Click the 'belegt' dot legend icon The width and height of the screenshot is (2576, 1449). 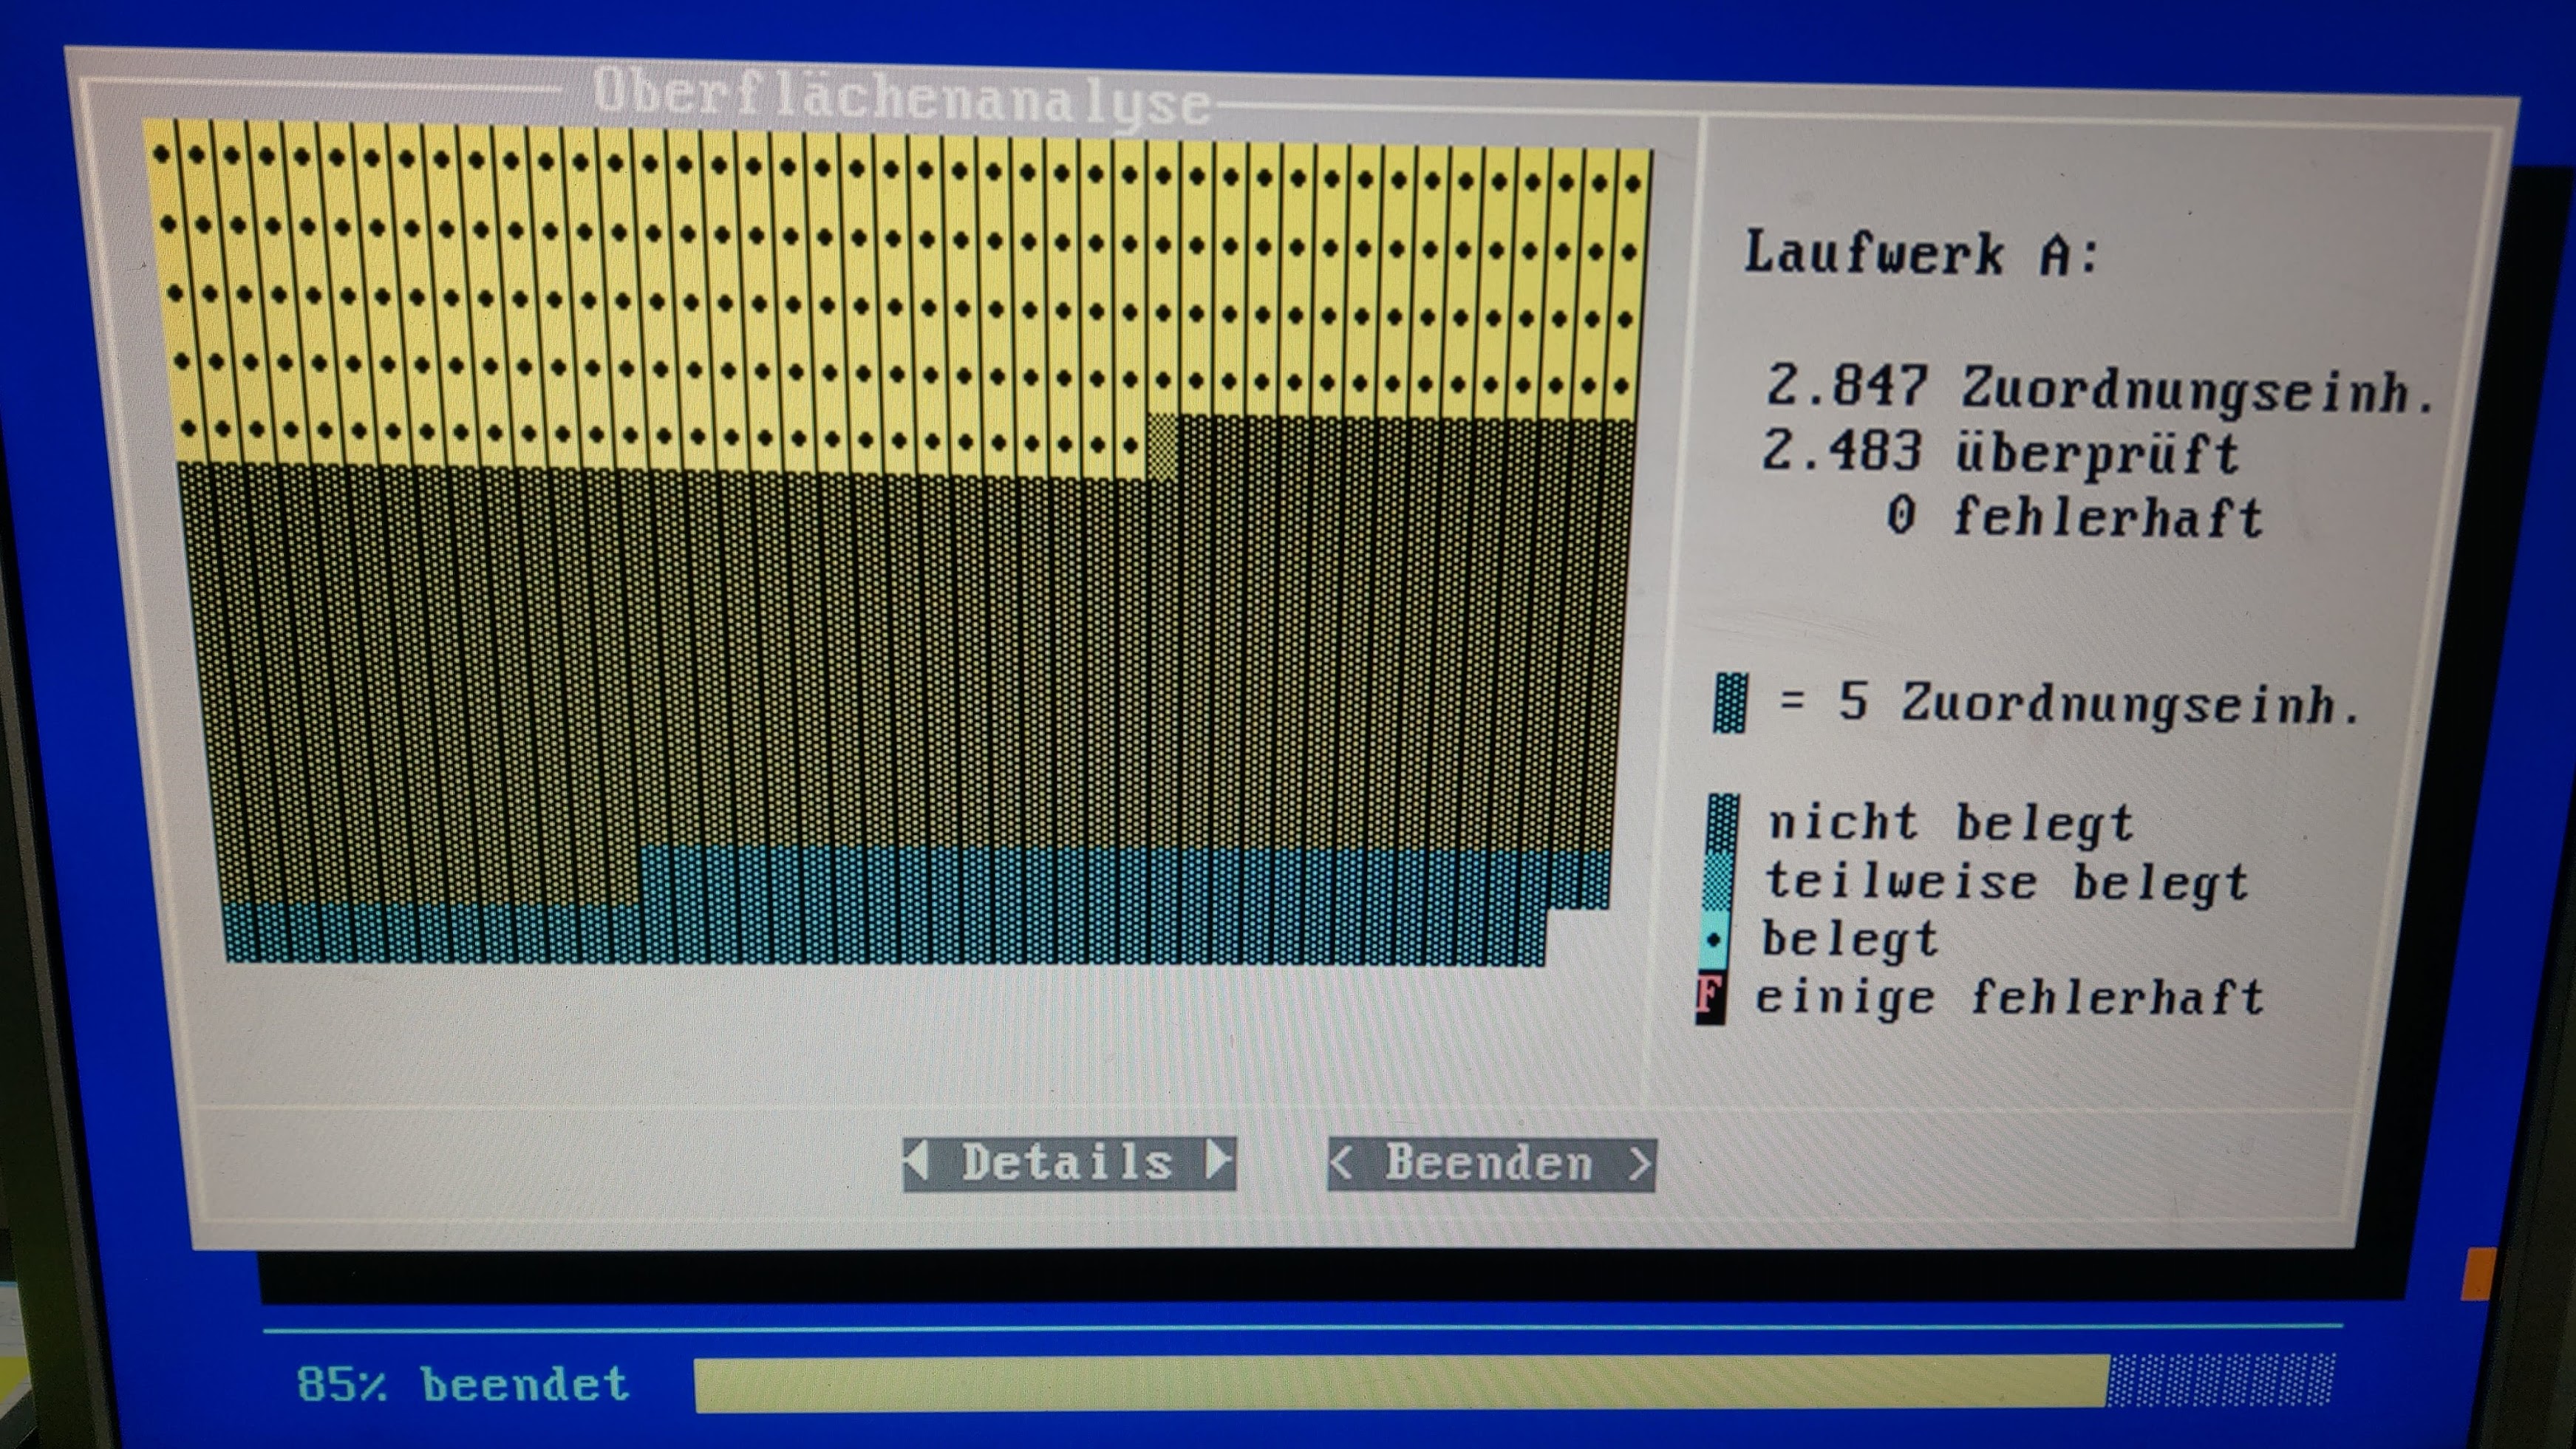click(x=1714, y=940)
